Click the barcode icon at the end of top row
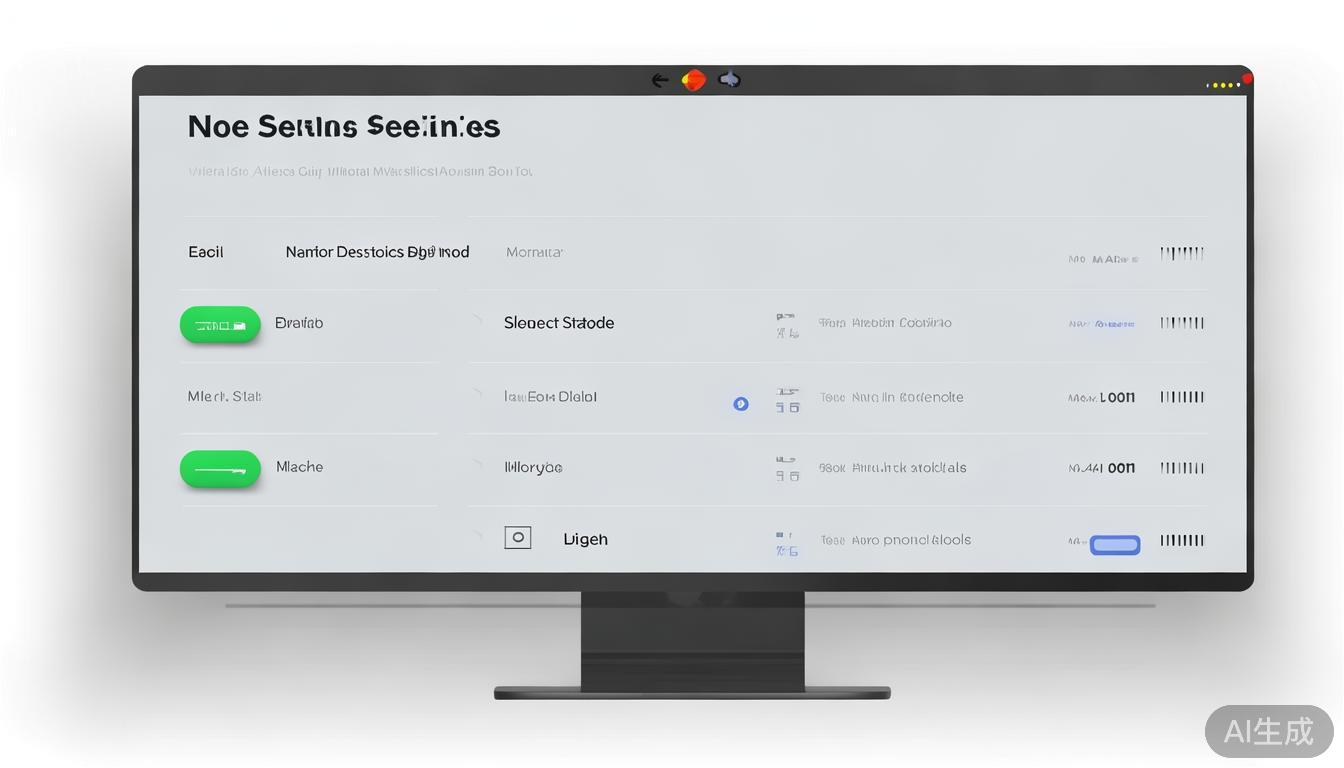The image size is (1344, 768). tap(1181, 254)
